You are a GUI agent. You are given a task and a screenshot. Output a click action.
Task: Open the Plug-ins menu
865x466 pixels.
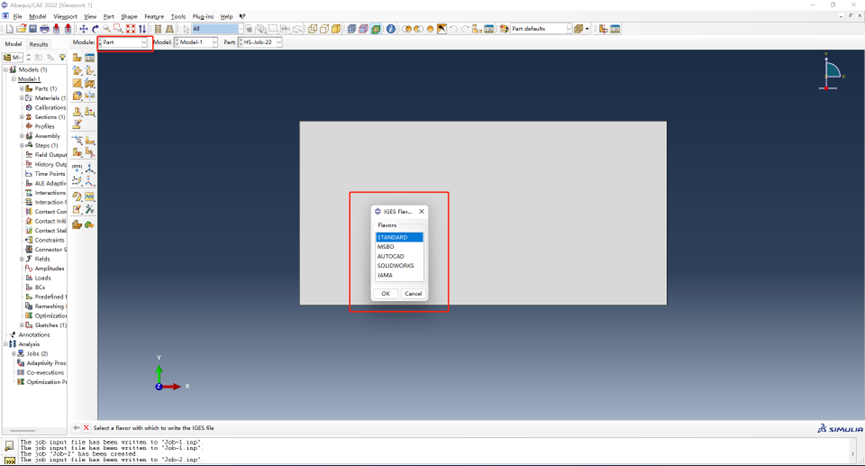[203, 17]
